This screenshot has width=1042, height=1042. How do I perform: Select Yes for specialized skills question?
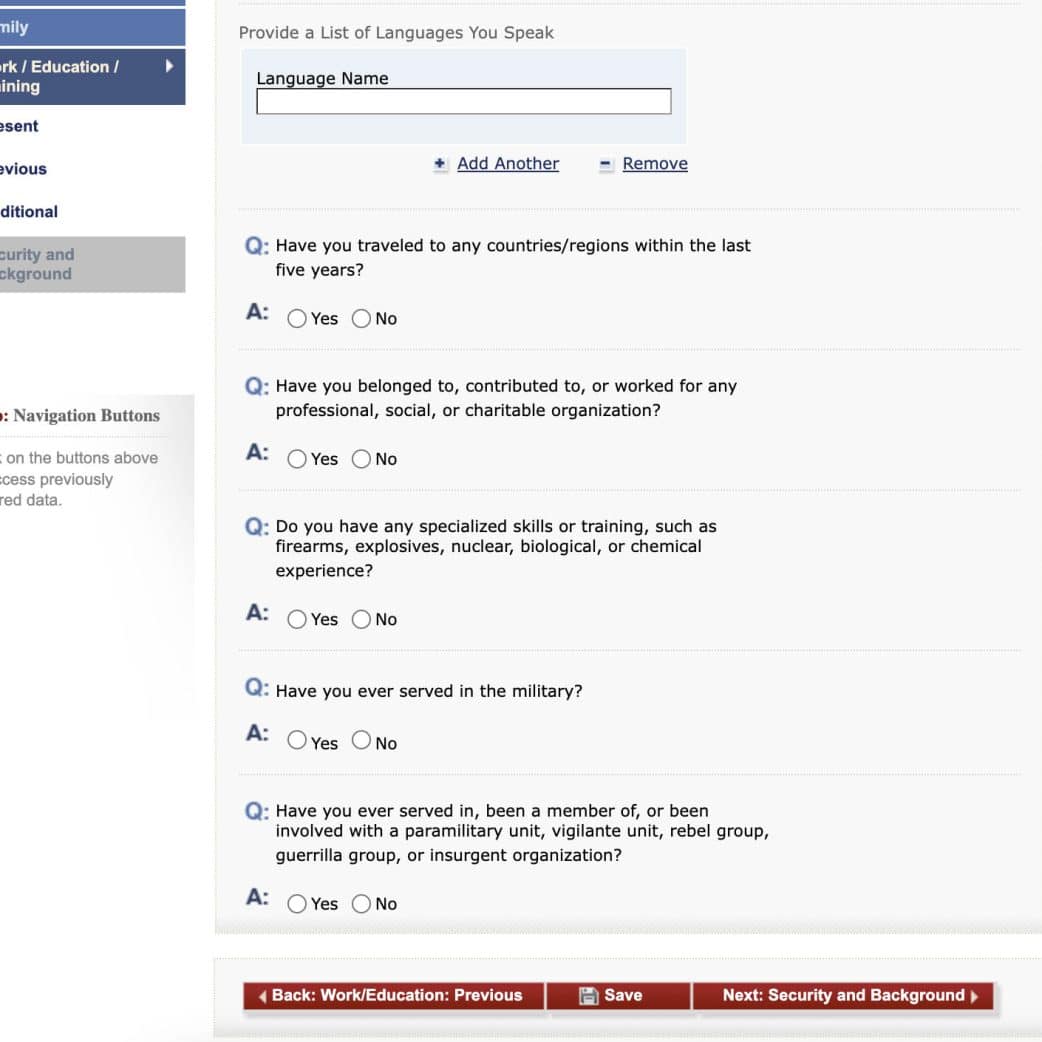pos(297,619)
